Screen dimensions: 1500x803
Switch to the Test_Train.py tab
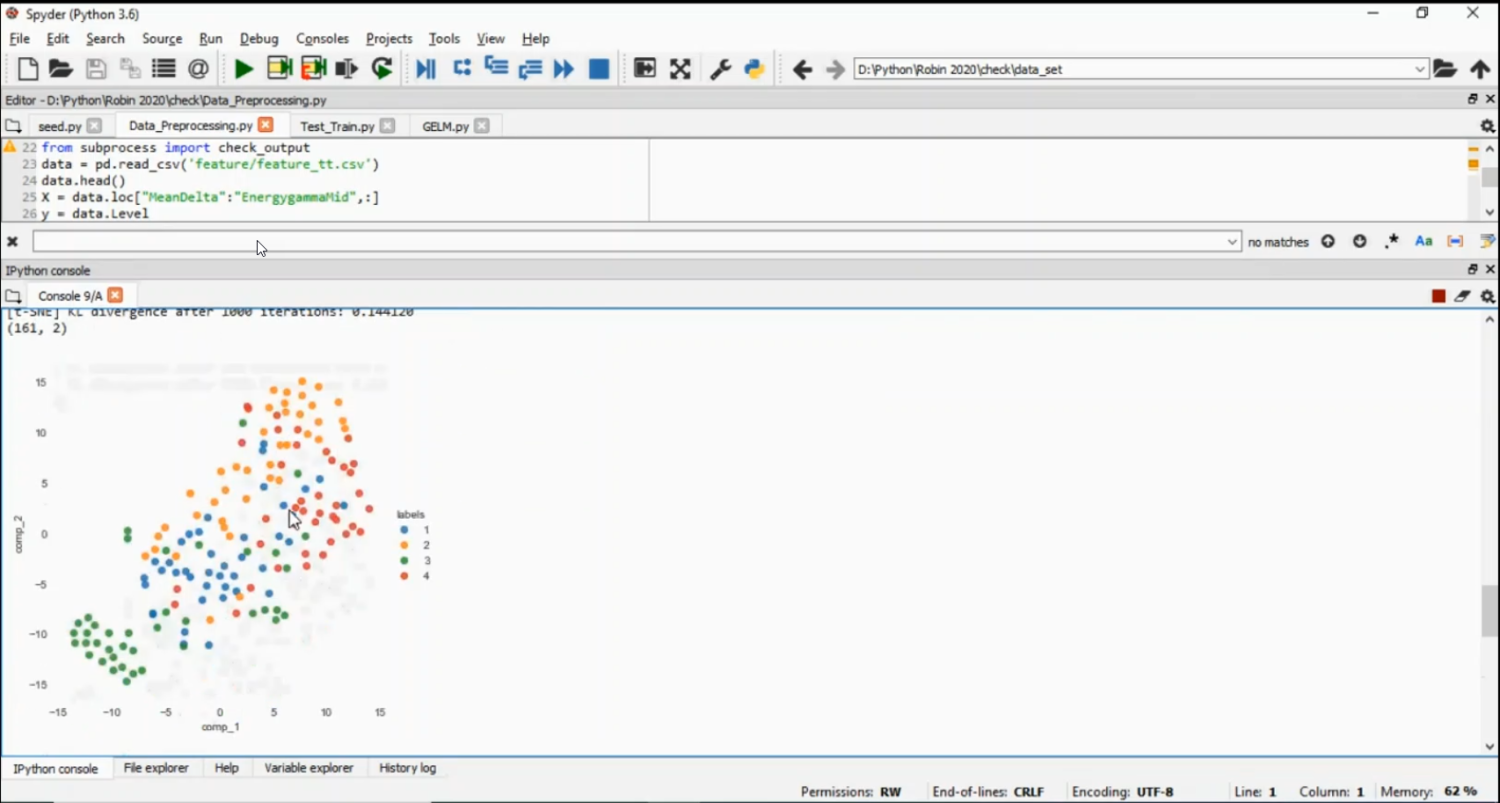point(337,126)
